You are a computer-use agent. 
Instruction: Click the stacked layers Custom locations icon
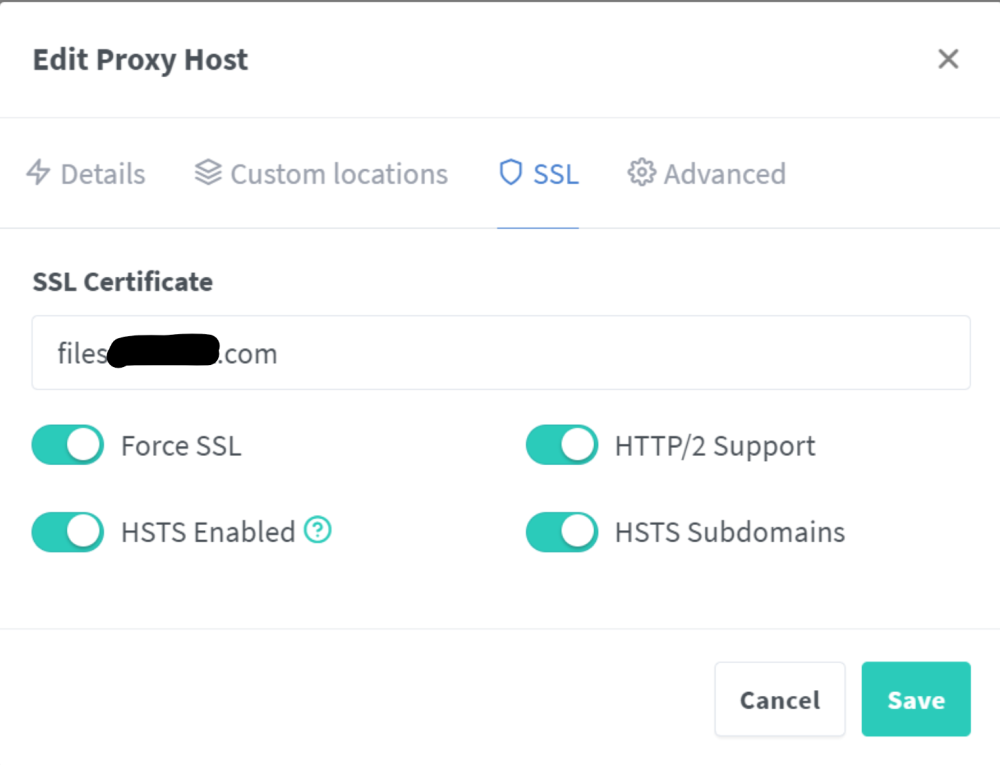point(208,173)
